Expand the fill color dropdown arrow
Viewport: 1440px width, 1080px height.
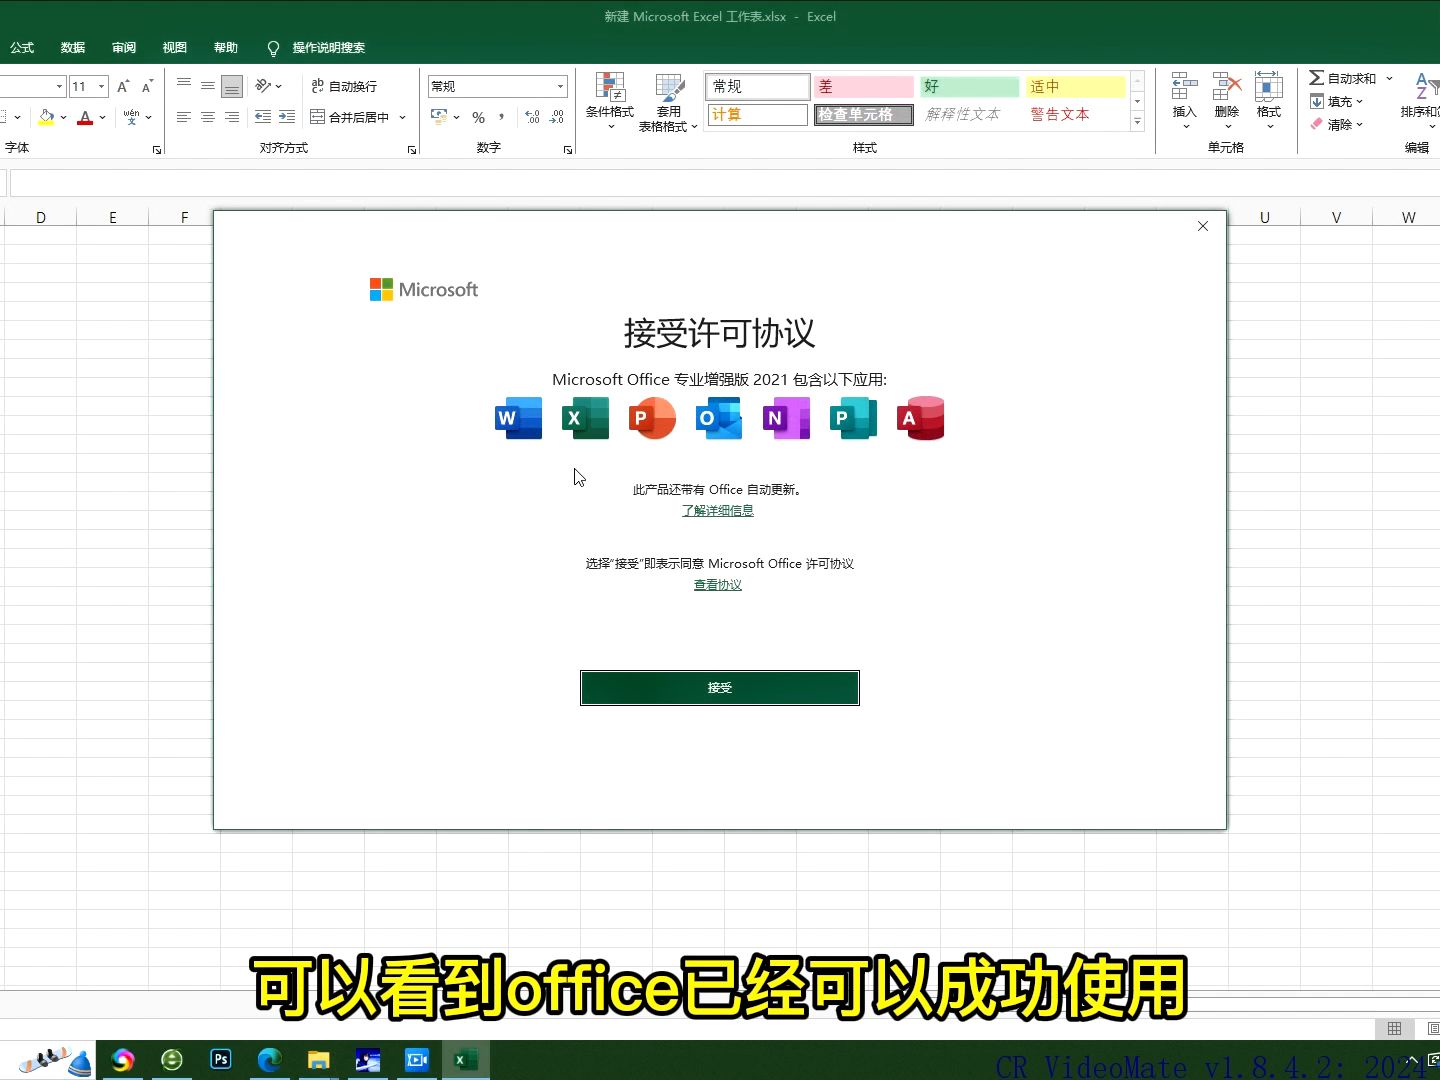click(x=63, y=117)
